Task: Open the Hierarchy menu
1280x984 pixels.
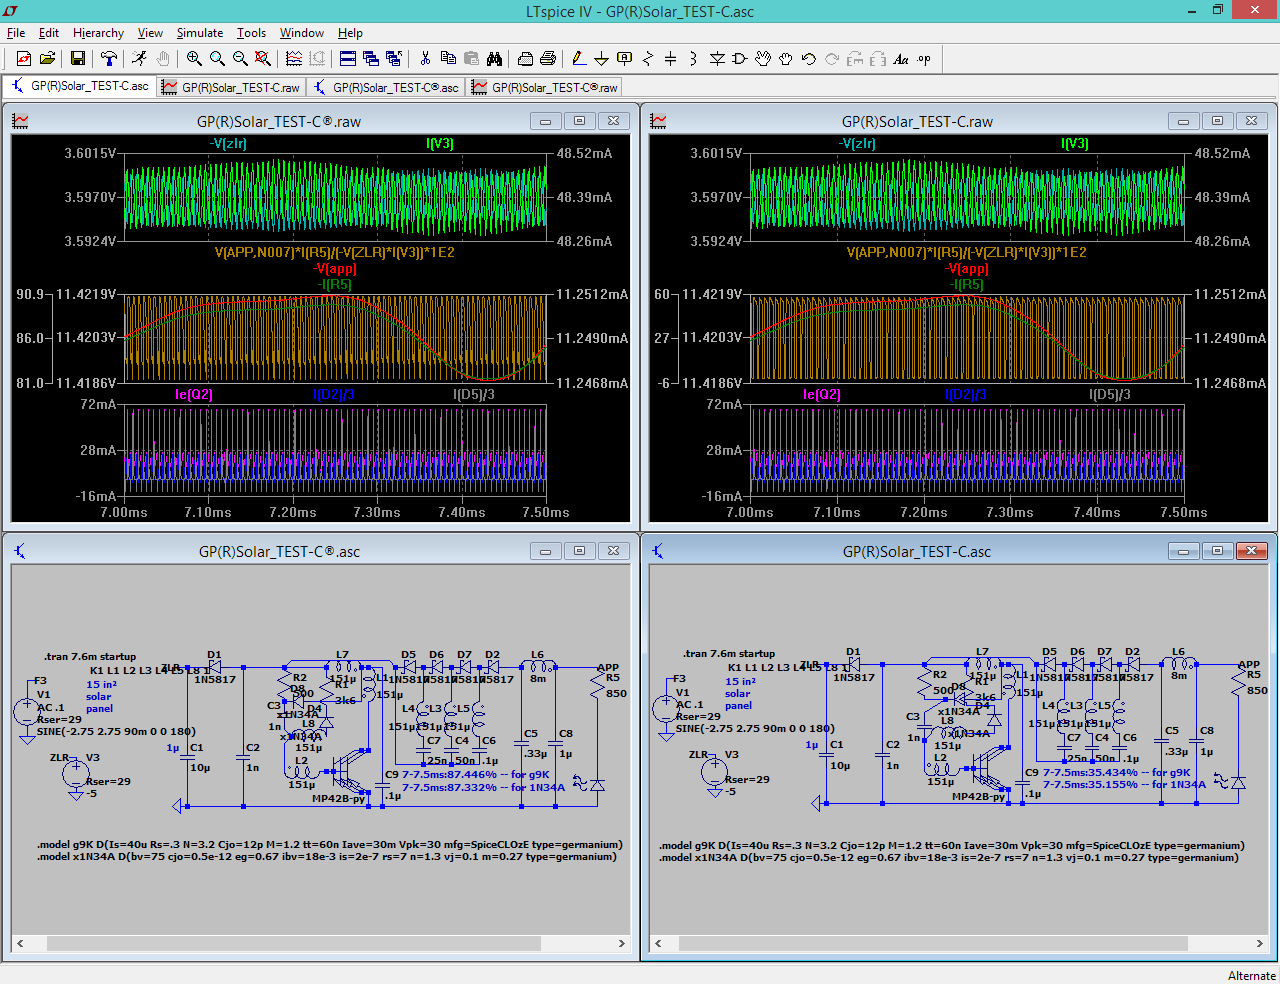Action: click(x=98, y=33)
